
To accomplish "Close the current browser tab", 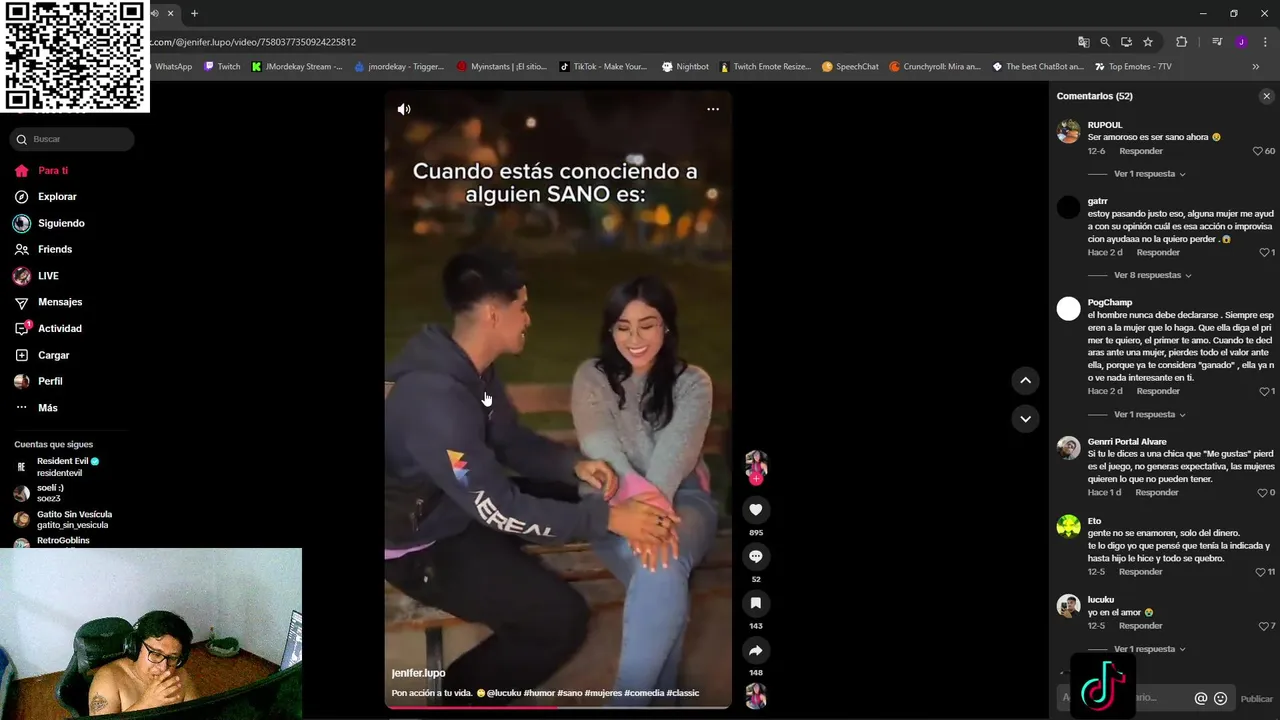I will (171, 14).
